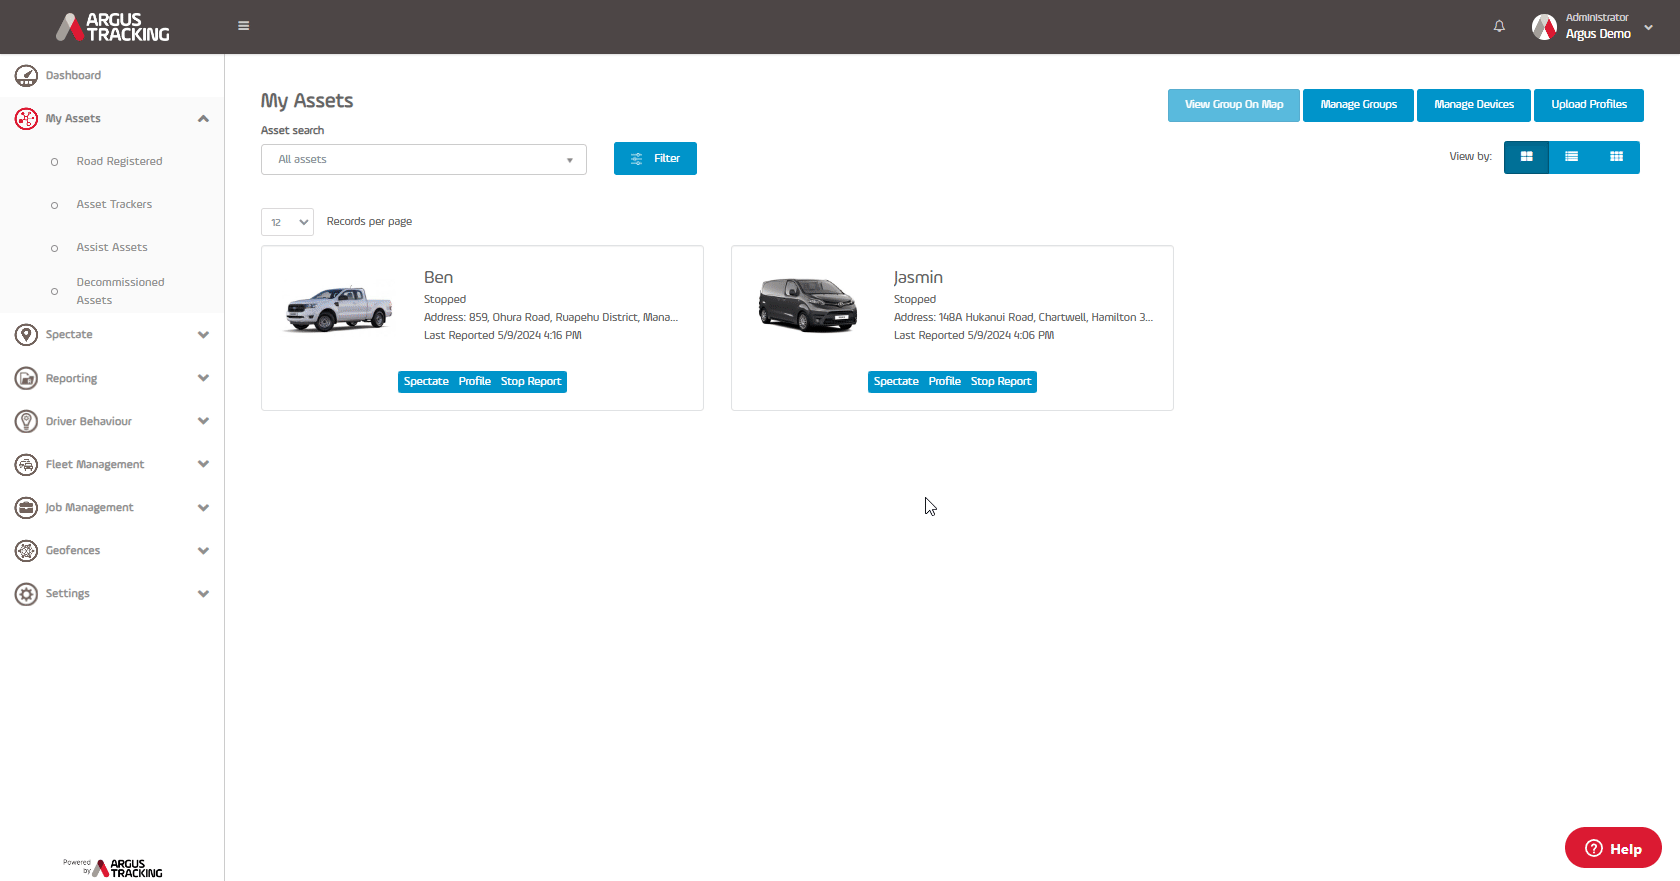Select My Assets menu label

73,118
